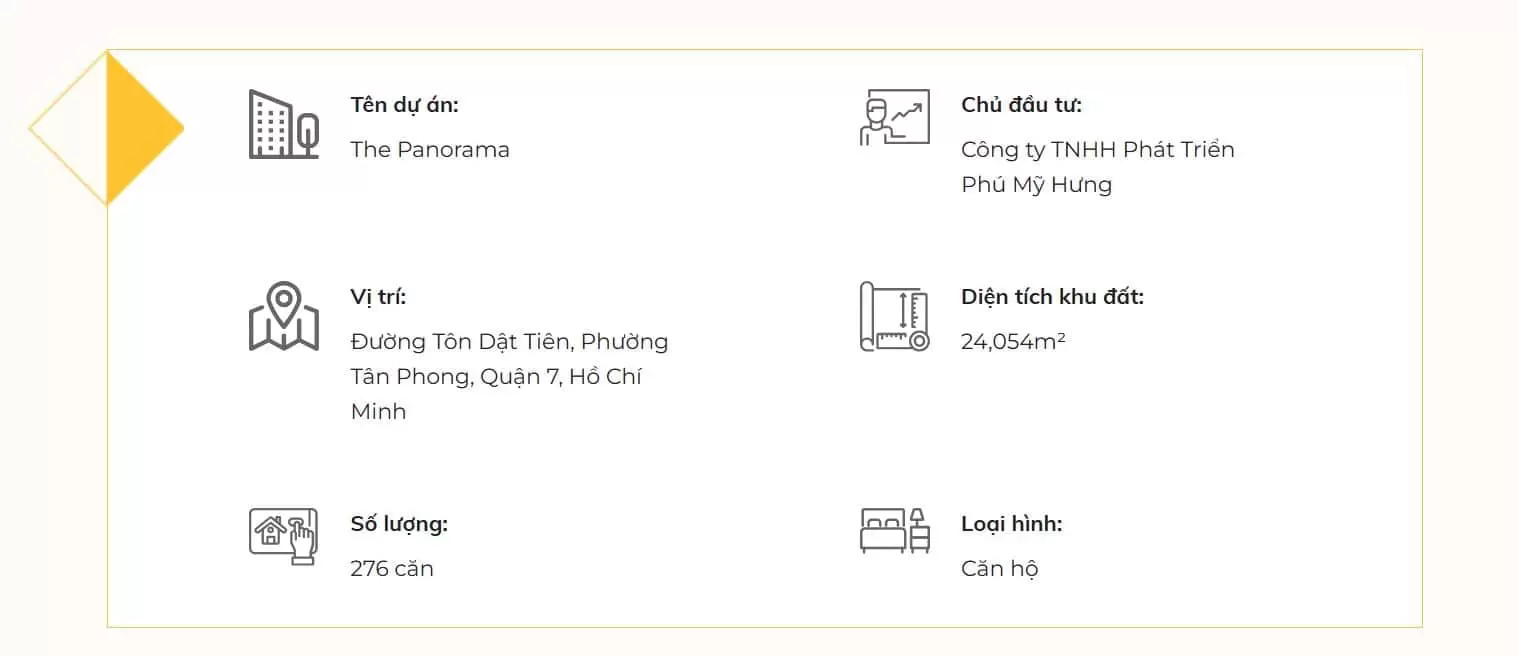
Task: Select the "Diện tích khu đất:" heading
Action: point(1052,297)
